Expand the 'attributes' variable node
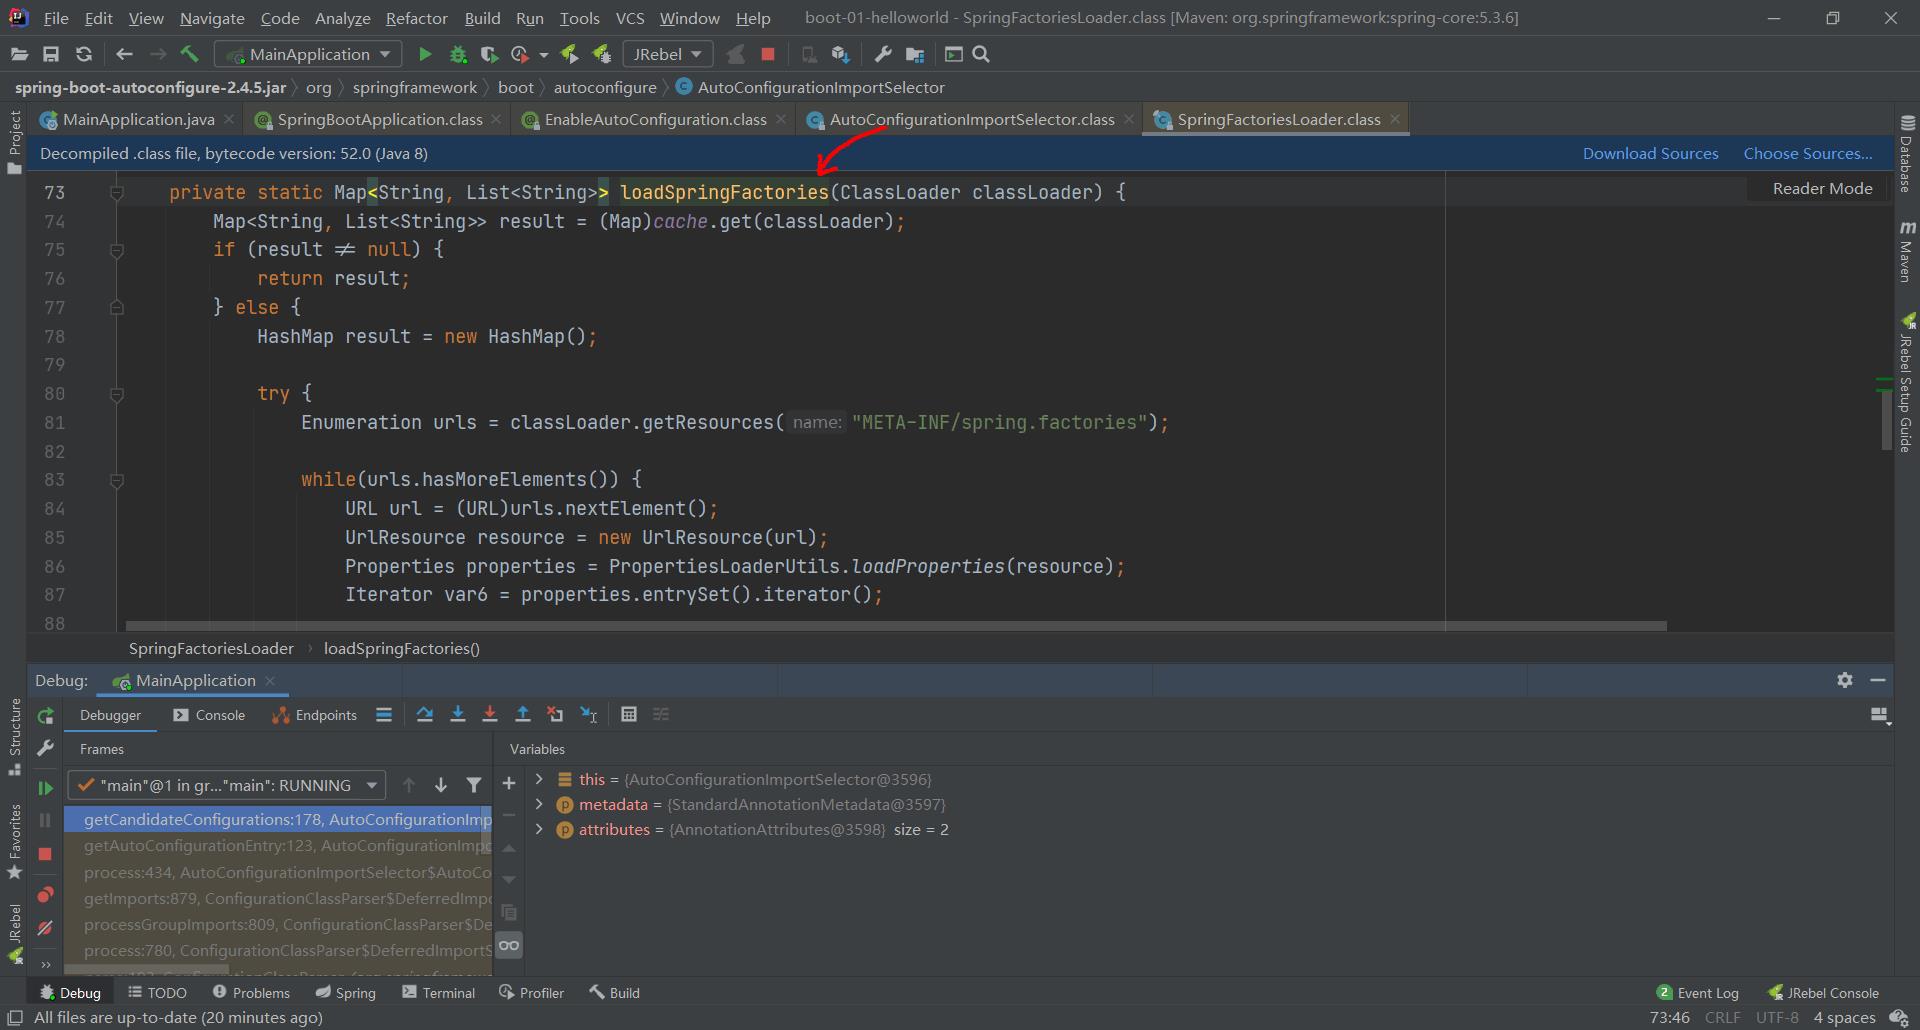Image resolution: width=1920 pixels, height=1030 pixels. pyautogui.click(x=539, y=829)
